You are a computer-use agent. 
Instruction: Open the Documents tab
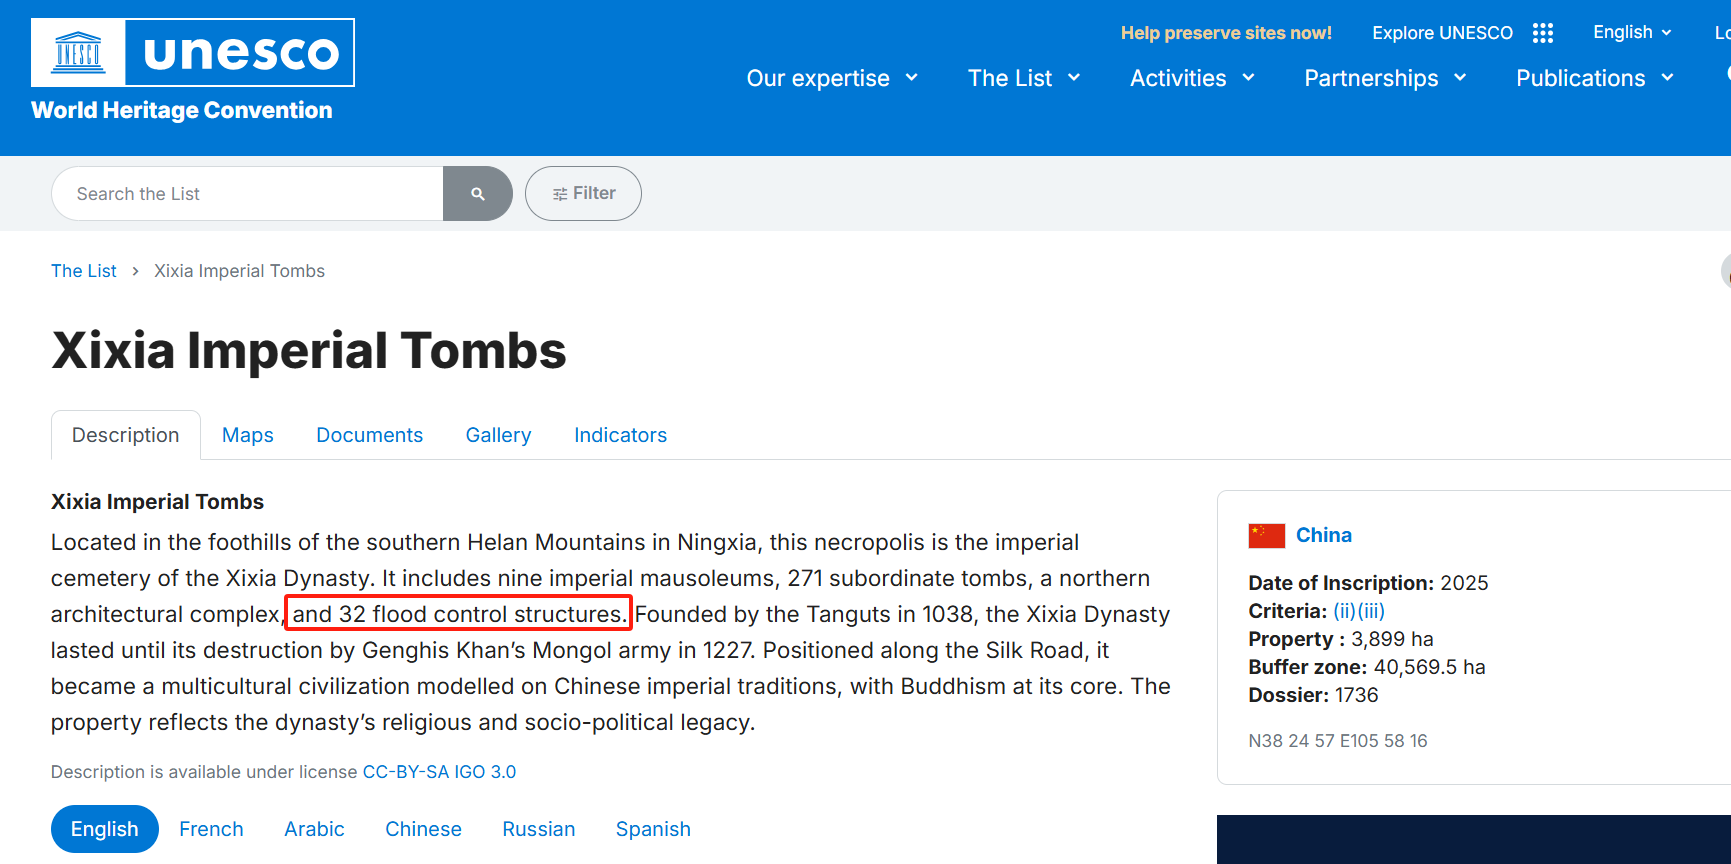[x=369, y=435]
